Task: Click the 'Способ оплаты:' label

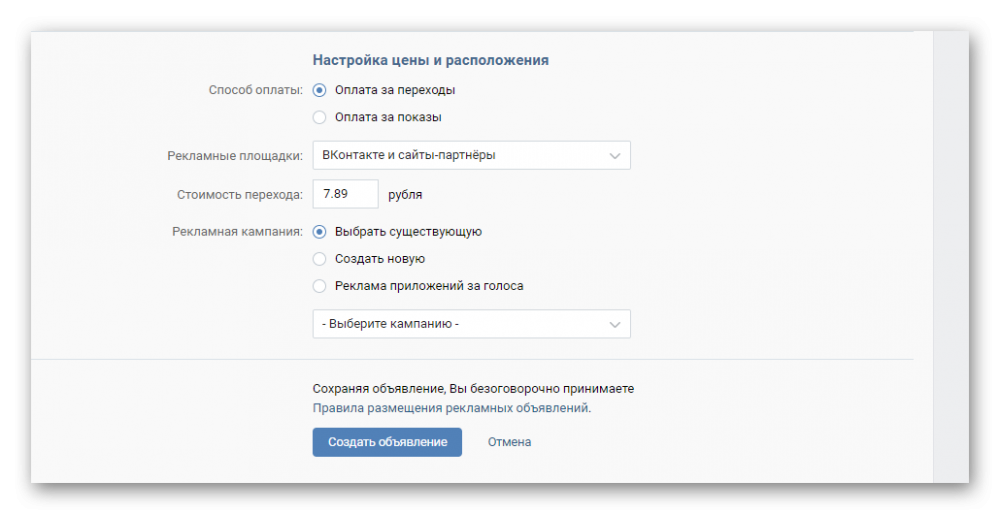Action: point(256,90)
